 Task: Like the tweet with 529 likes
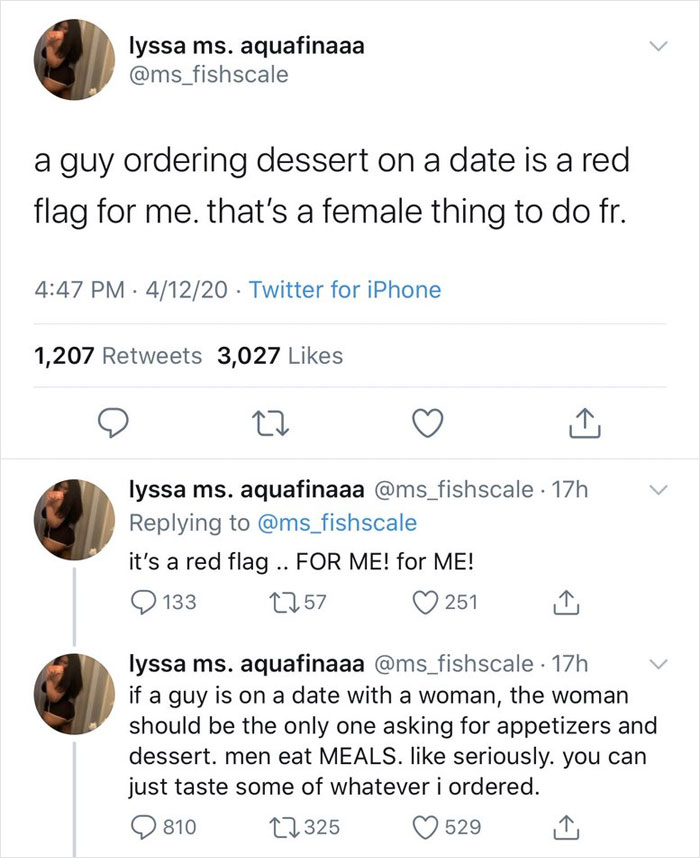pos(428,828)
